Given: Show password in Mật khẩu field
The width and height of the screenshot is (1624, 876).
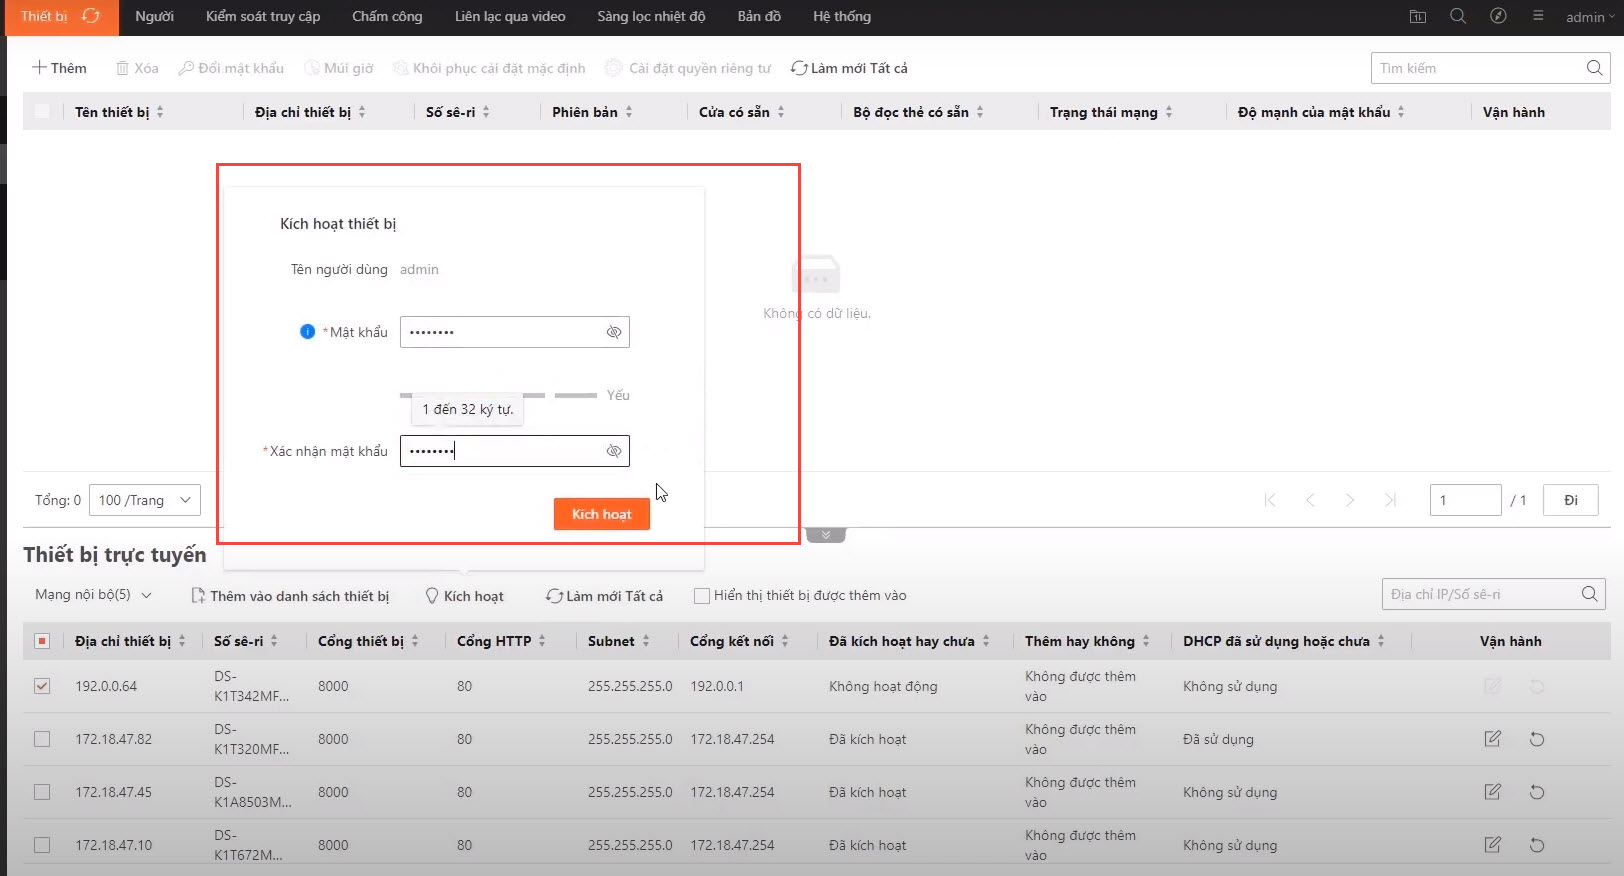Looking at the screenshot, I should point(614,332).
